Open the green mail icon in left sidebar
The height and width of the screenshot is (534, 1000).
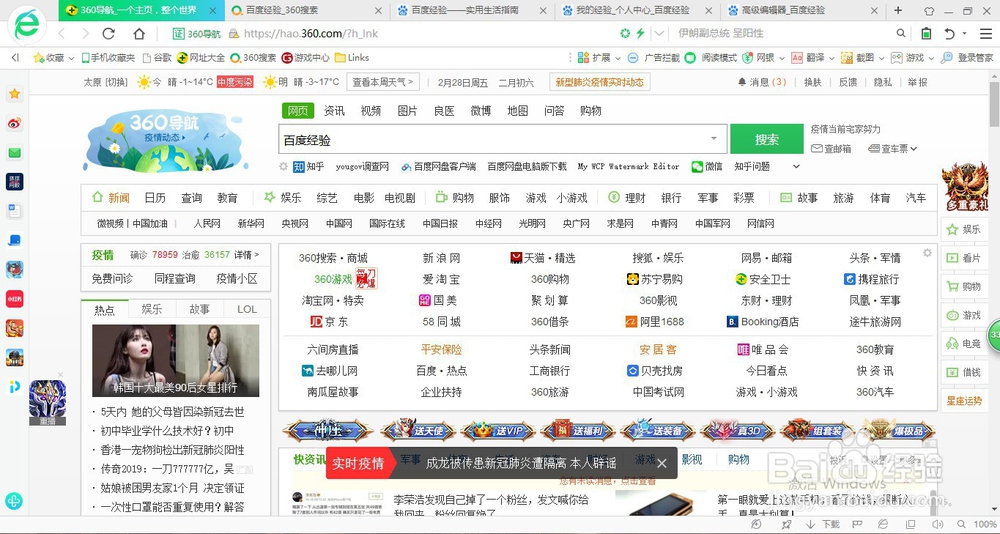tap(14, 153)
